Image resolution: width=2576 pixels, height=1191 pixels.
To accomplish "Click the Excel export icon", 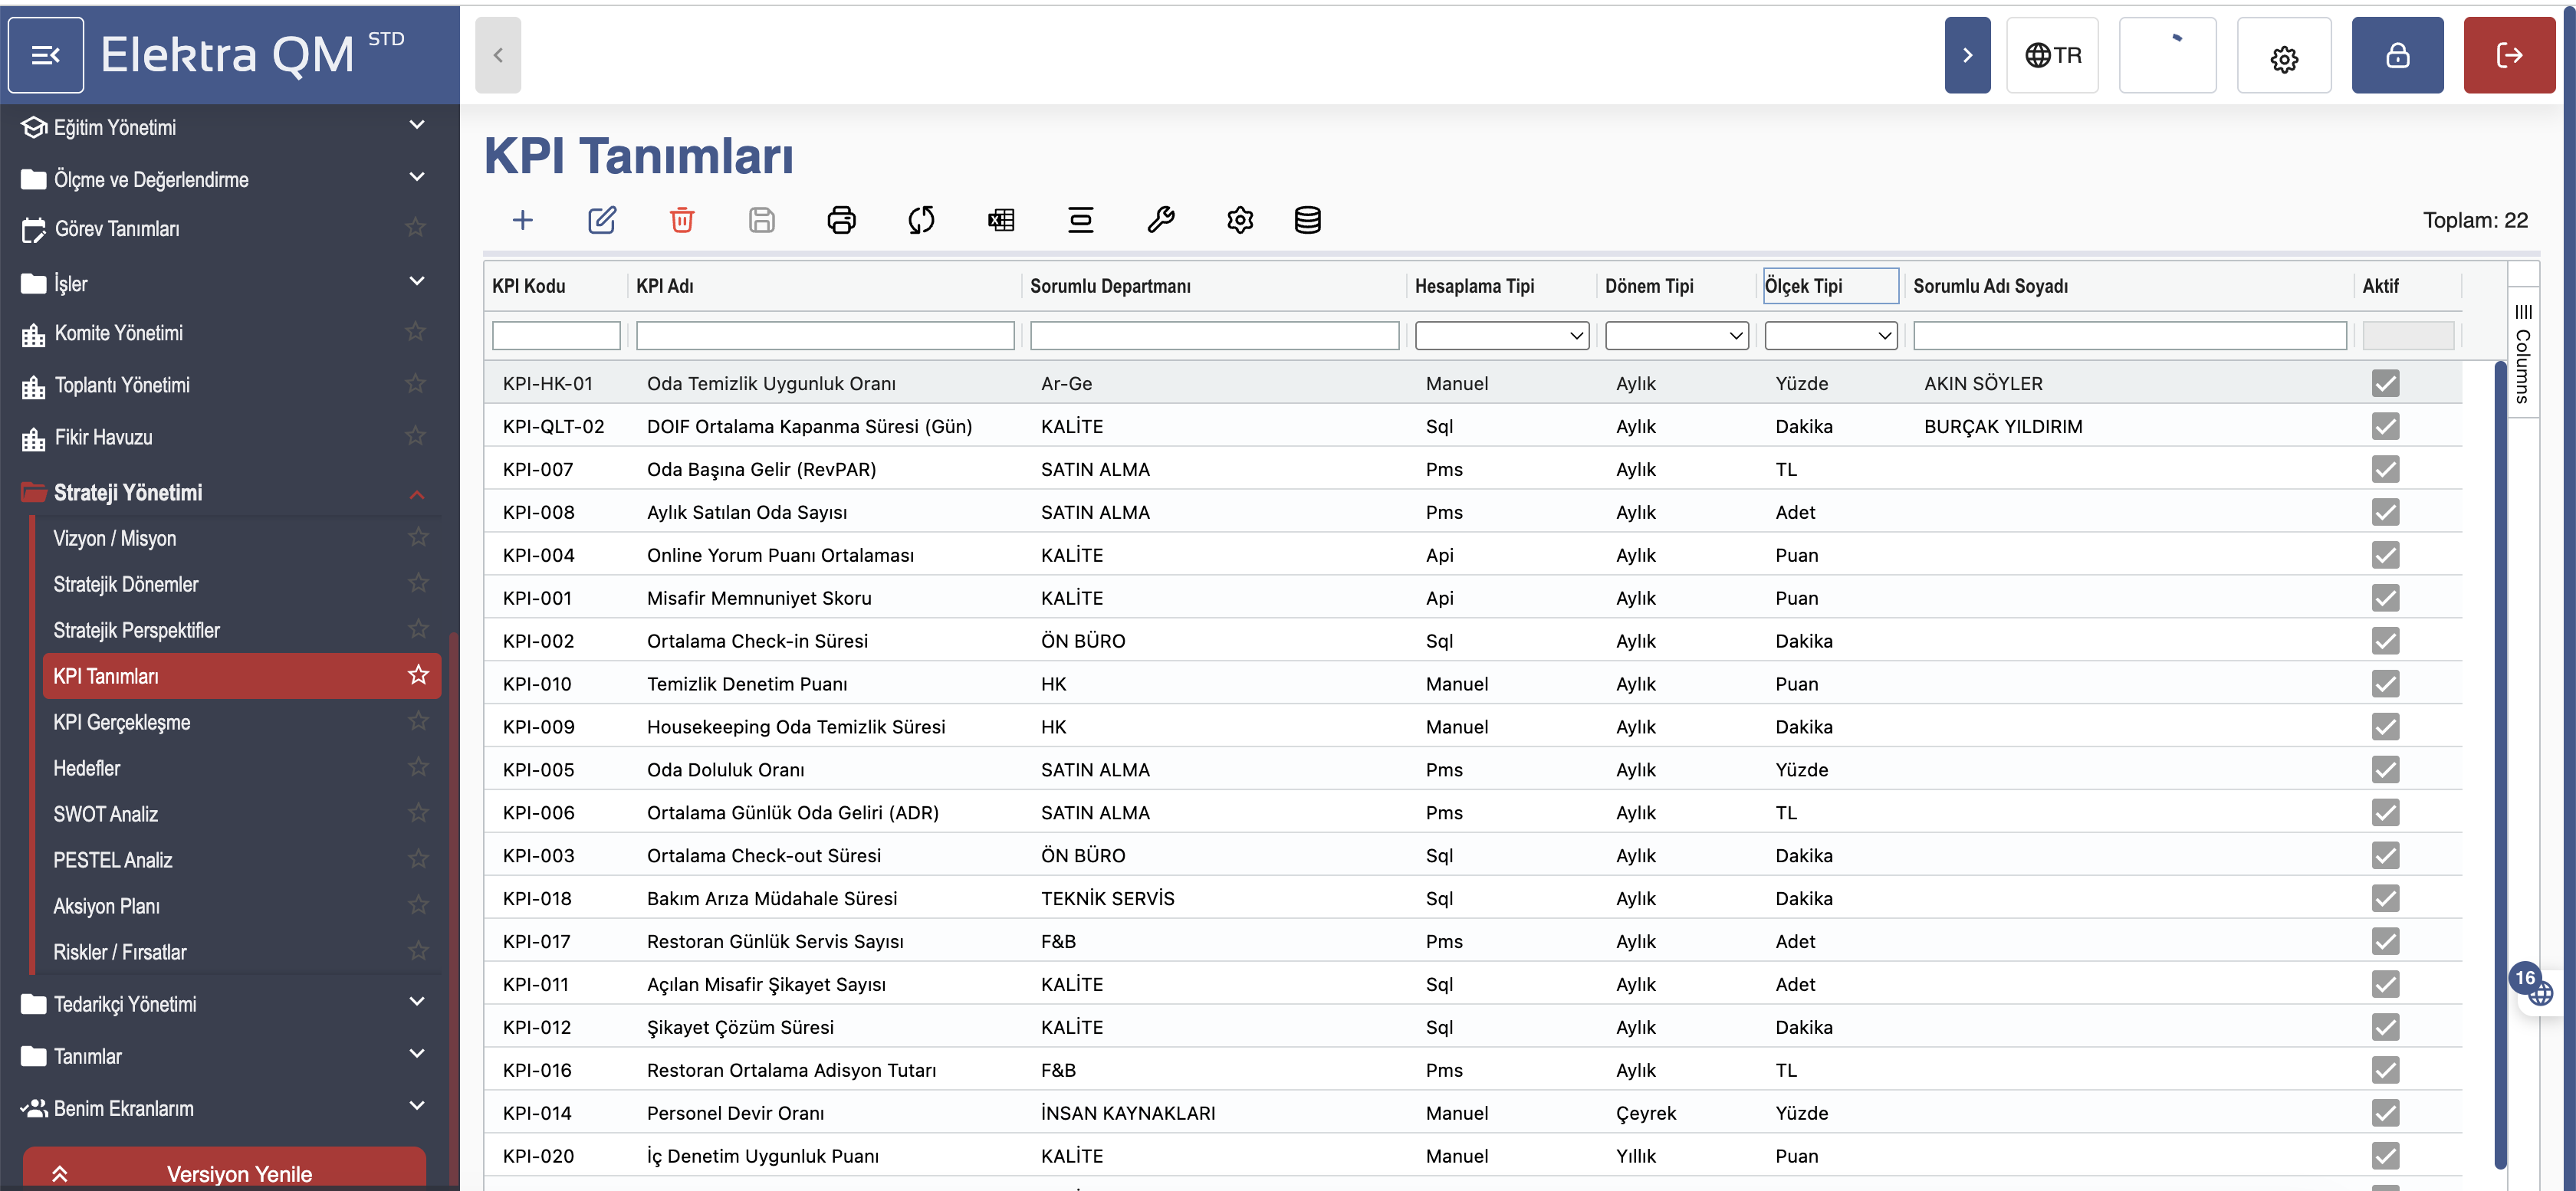I will point(1000,220).
